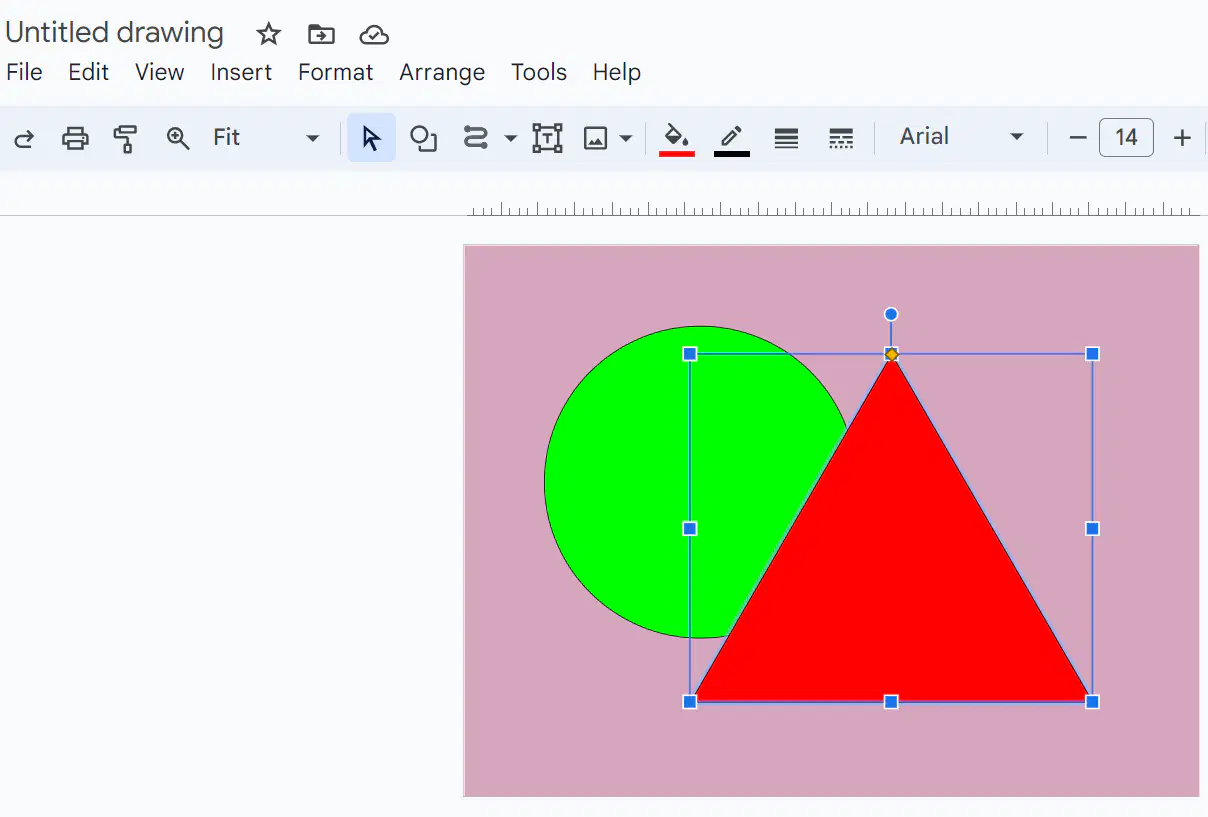Viewport: 1208px width, 817px height.
Task: Open the View menu
Action: (x=160, y=72)
